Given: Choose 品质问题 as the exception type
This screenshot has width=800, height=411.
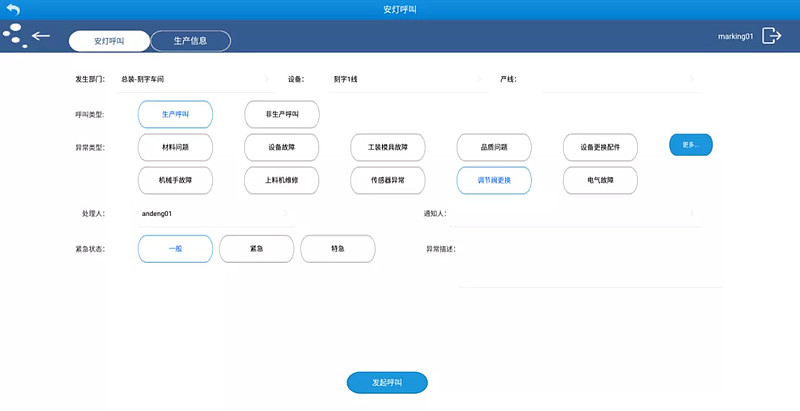Looking at the screenshot, I should 494,147.
